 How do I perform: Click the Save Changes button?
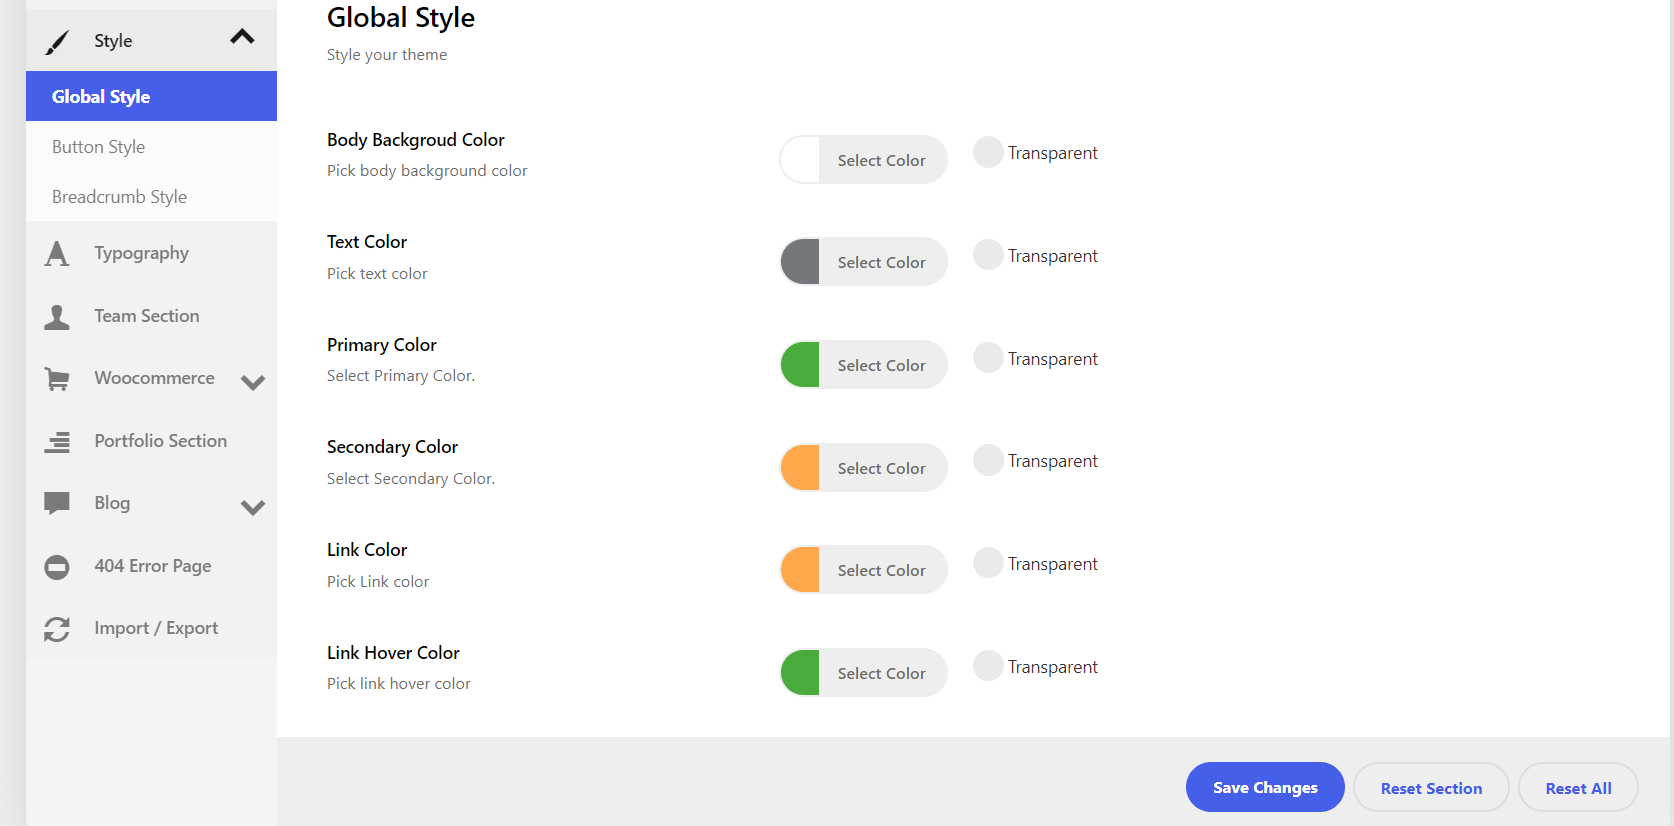point(1264,787)
